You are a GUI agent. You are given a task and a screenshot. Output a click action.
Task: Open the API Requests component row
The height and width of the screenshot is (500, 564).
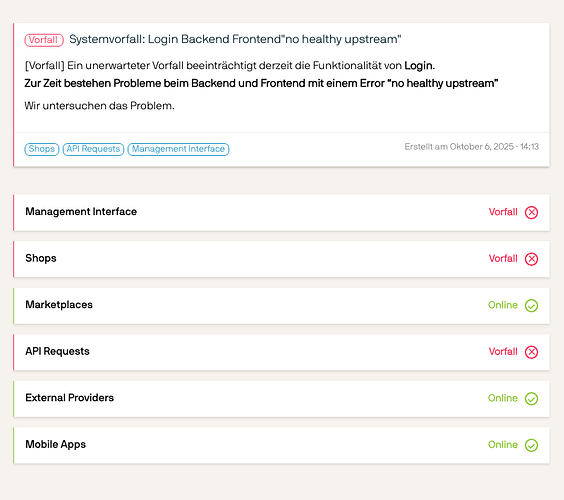pyautogui.click(x=281, y=352)
